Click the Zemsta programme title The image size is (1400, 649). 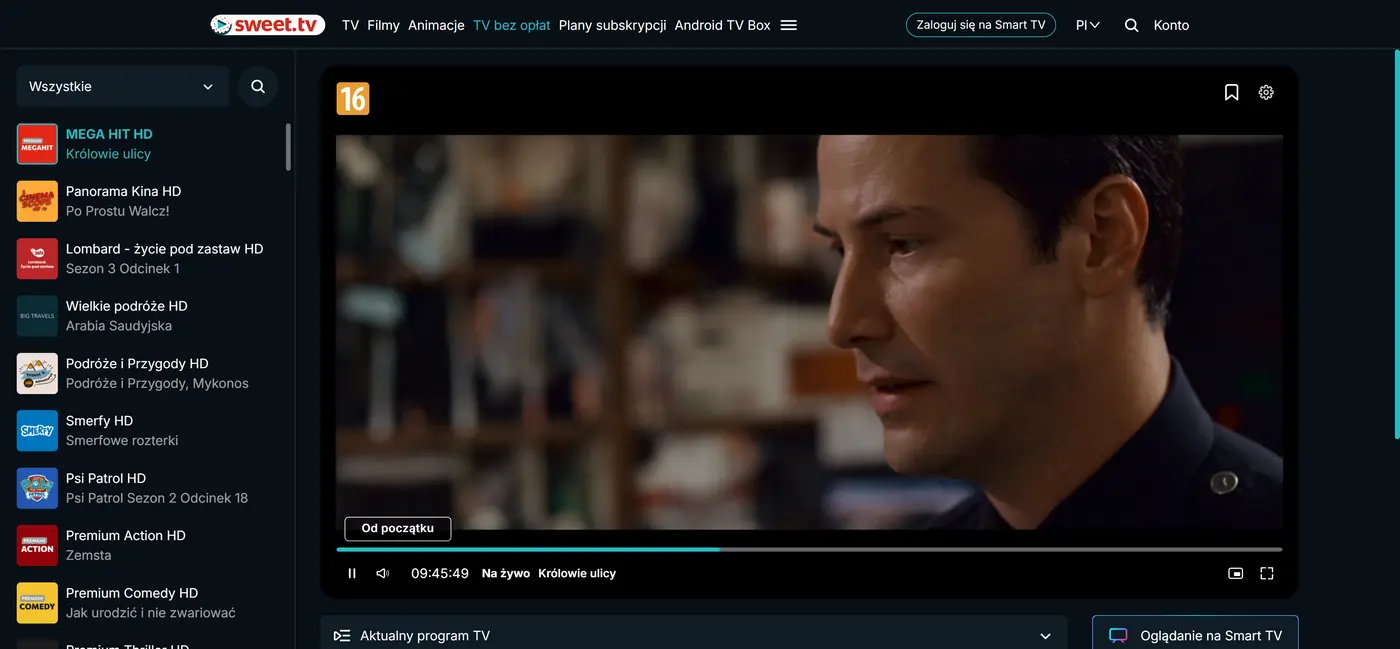89,555
